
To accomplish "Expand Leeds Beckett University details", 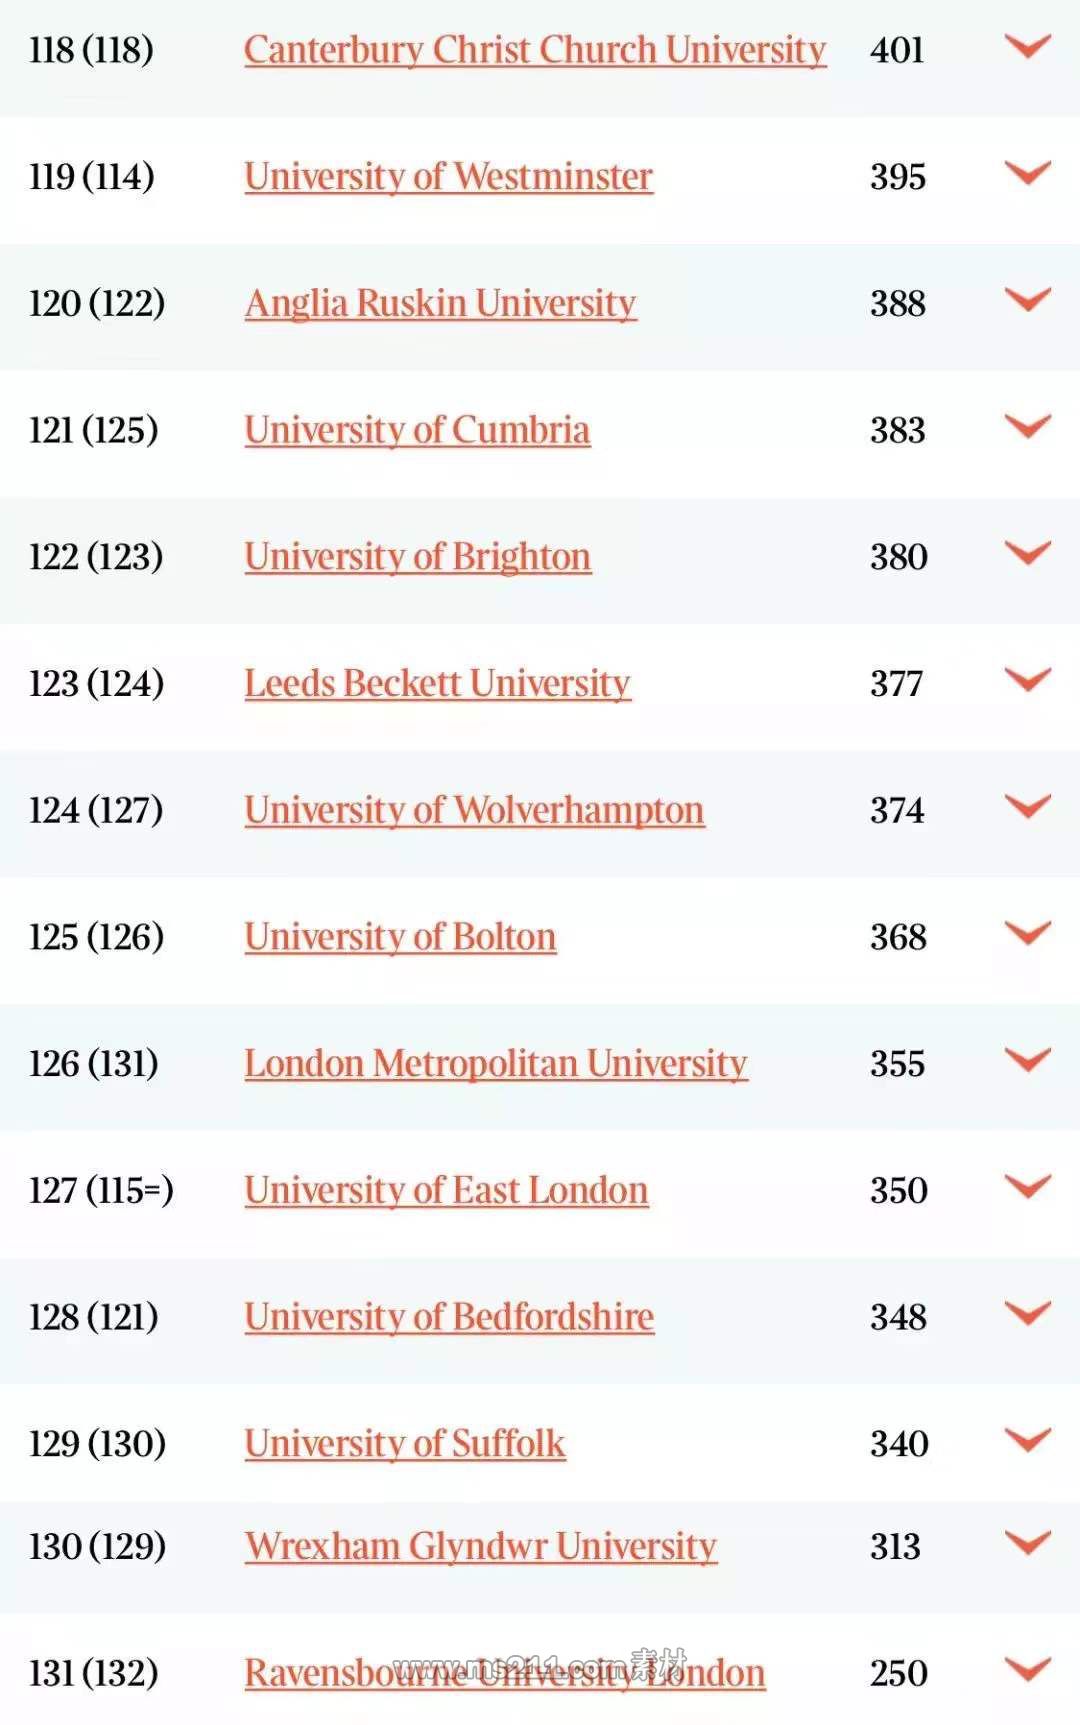I will (x=1027, y=680).
